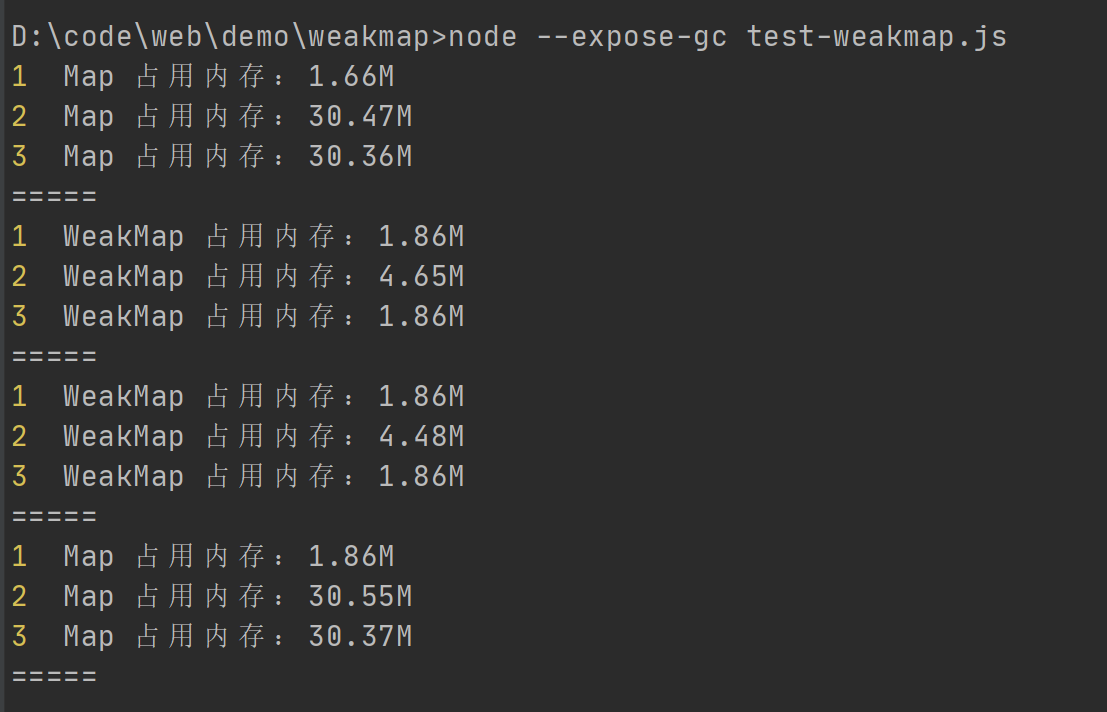Select the 30.37M memory value
The height and width of the screenshot is (712, 1107).
click(x=360, y=637)
